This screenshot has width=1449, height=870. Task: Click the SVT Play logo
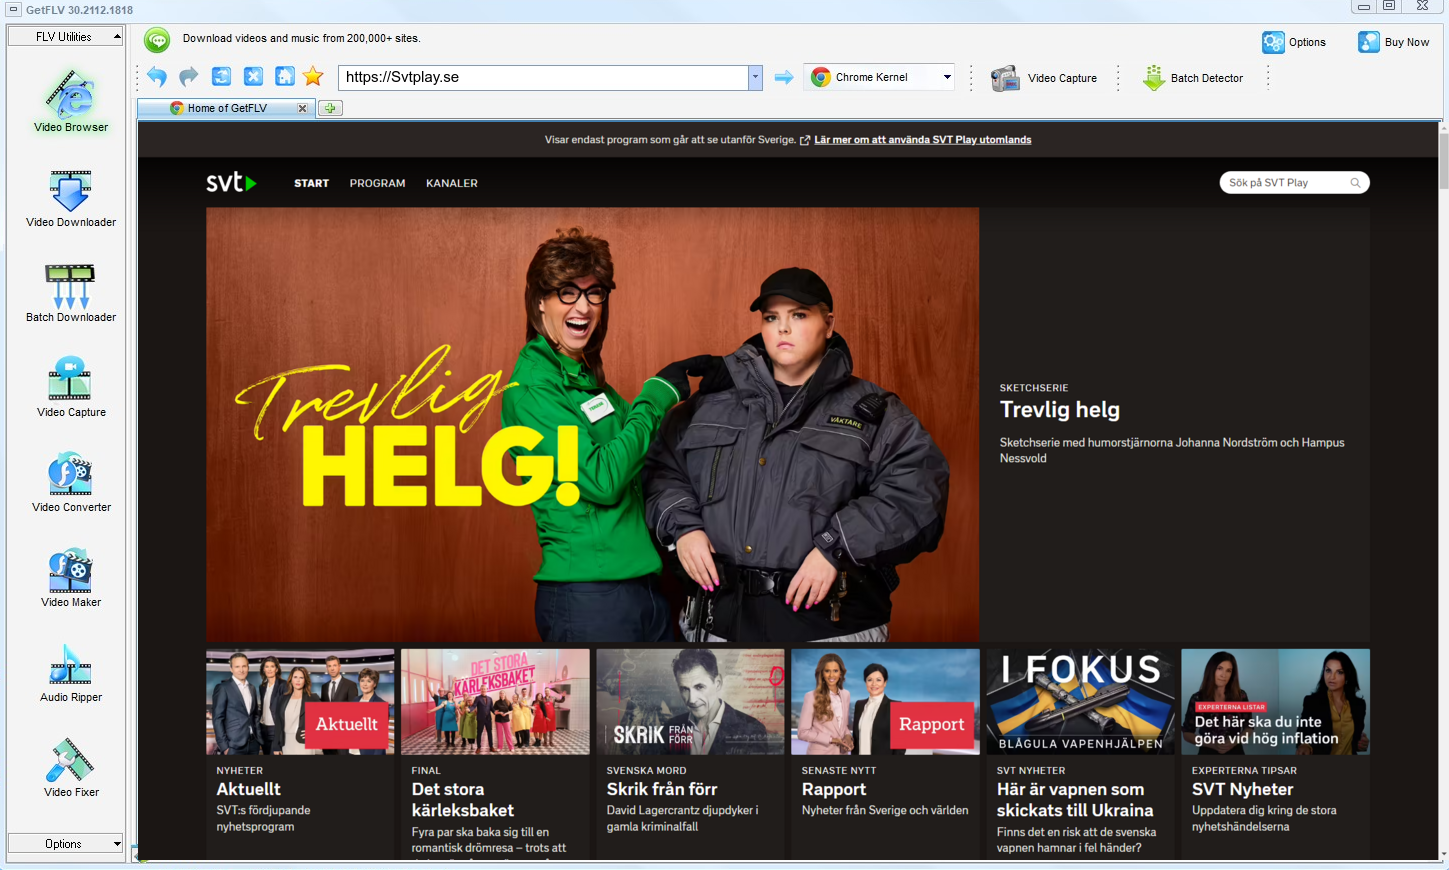pyautogui.click(x=231, y=183)
